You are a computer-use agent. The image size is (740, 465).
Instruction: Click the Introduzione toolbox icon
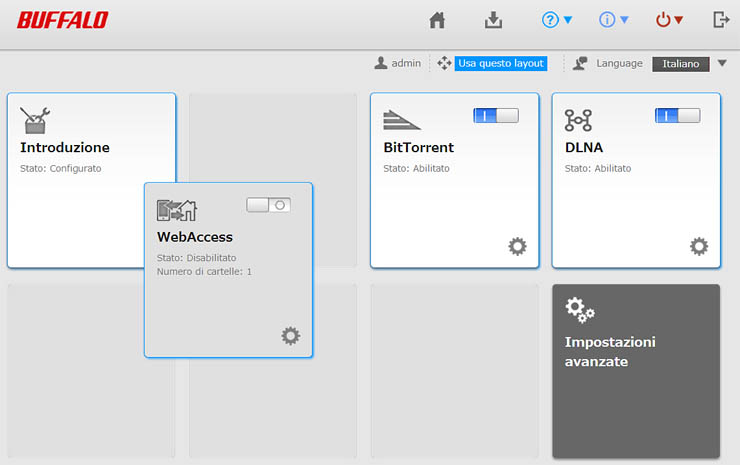pyautogui.click(x=35, y=120)
